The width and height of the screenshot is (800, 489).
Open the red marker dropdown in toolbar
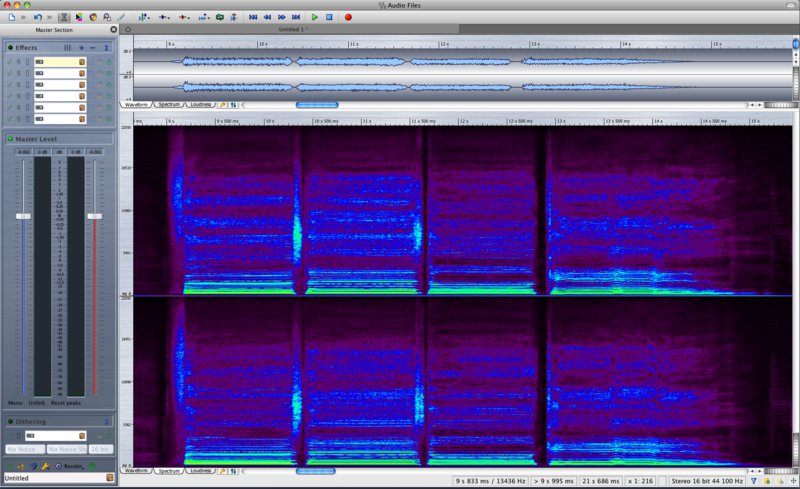pos(184,17)
